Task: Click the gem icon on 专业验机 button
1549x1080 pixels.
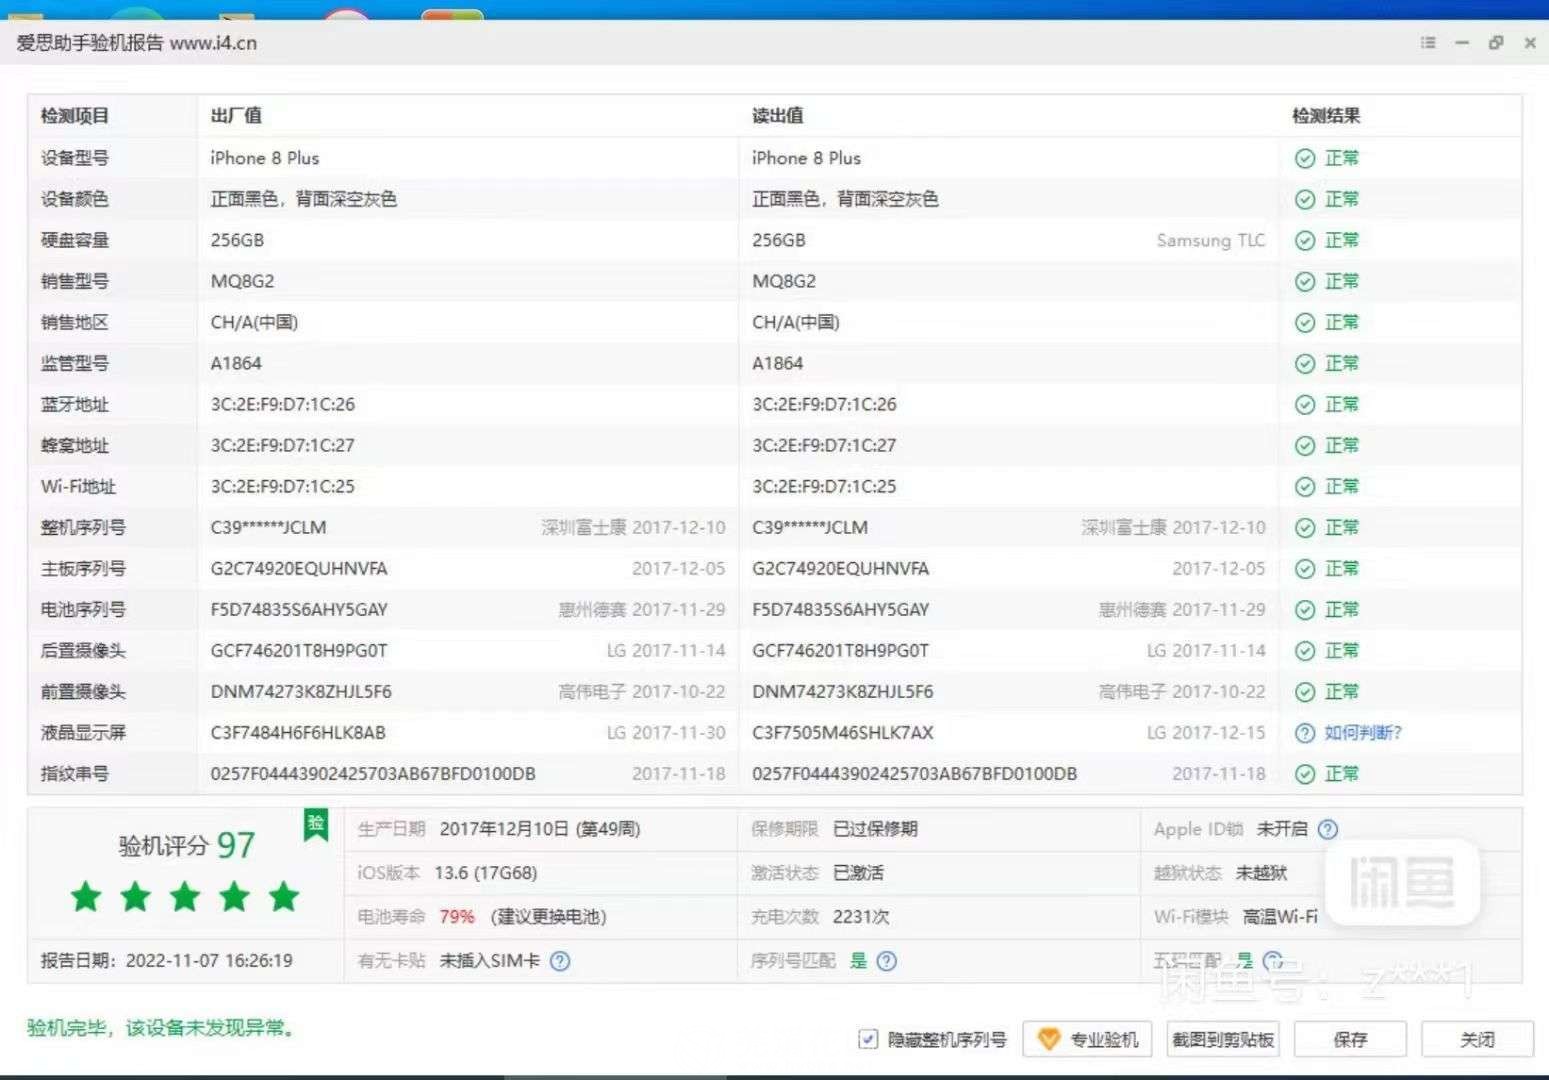Action: pos(1048,1039)
